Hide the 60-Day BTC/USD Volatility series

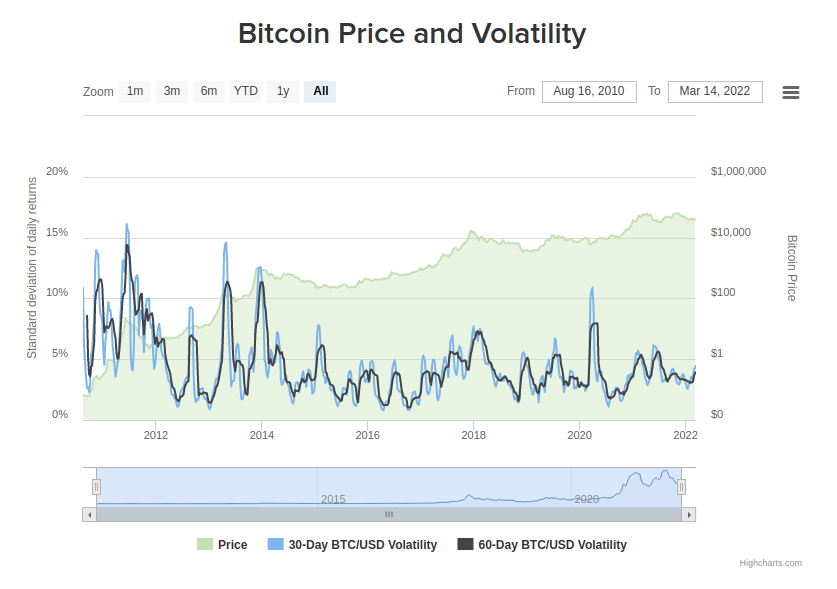pyautogui.click(x=552, y=545)
